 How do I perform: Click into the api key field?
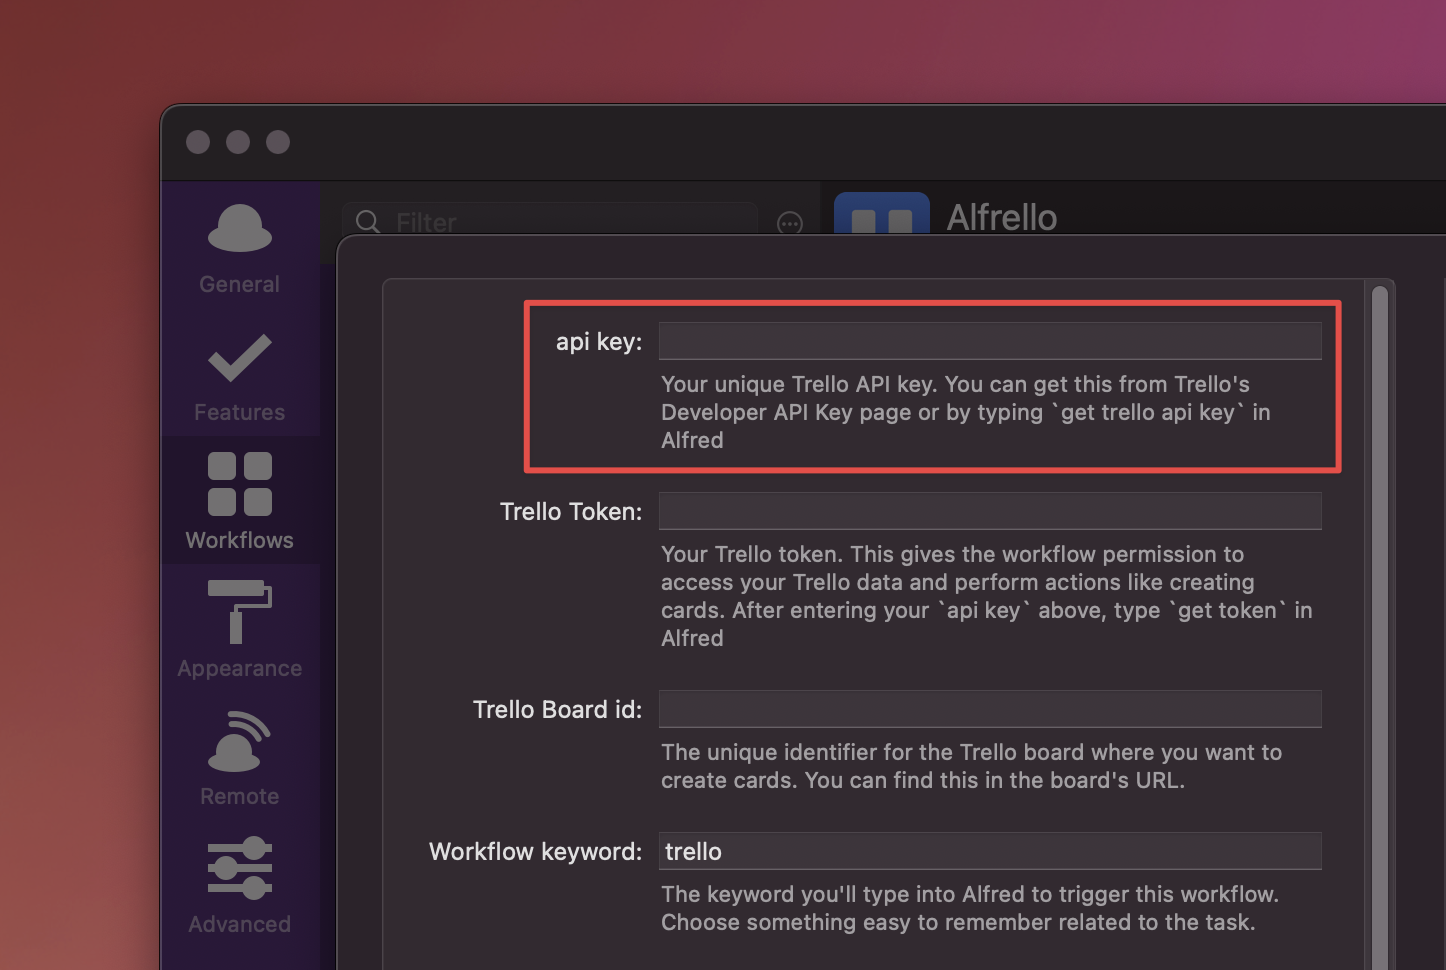[990, 341]
